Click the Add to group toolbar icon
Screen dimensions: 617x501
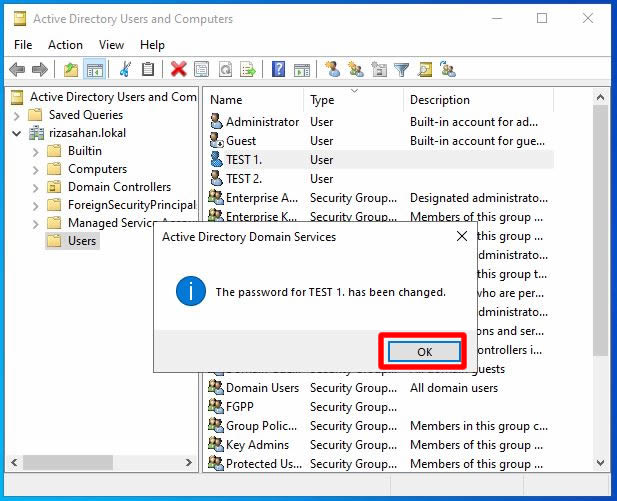448,69
